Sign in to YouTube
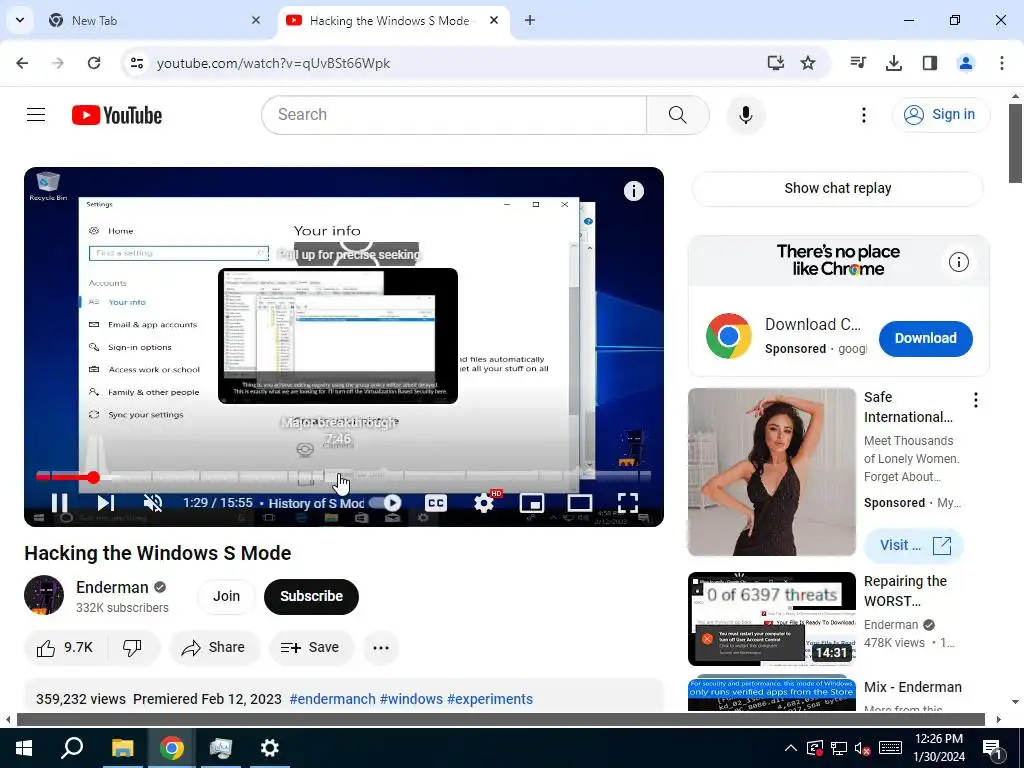Screen dimensions: 1024x768 [940, 115]
